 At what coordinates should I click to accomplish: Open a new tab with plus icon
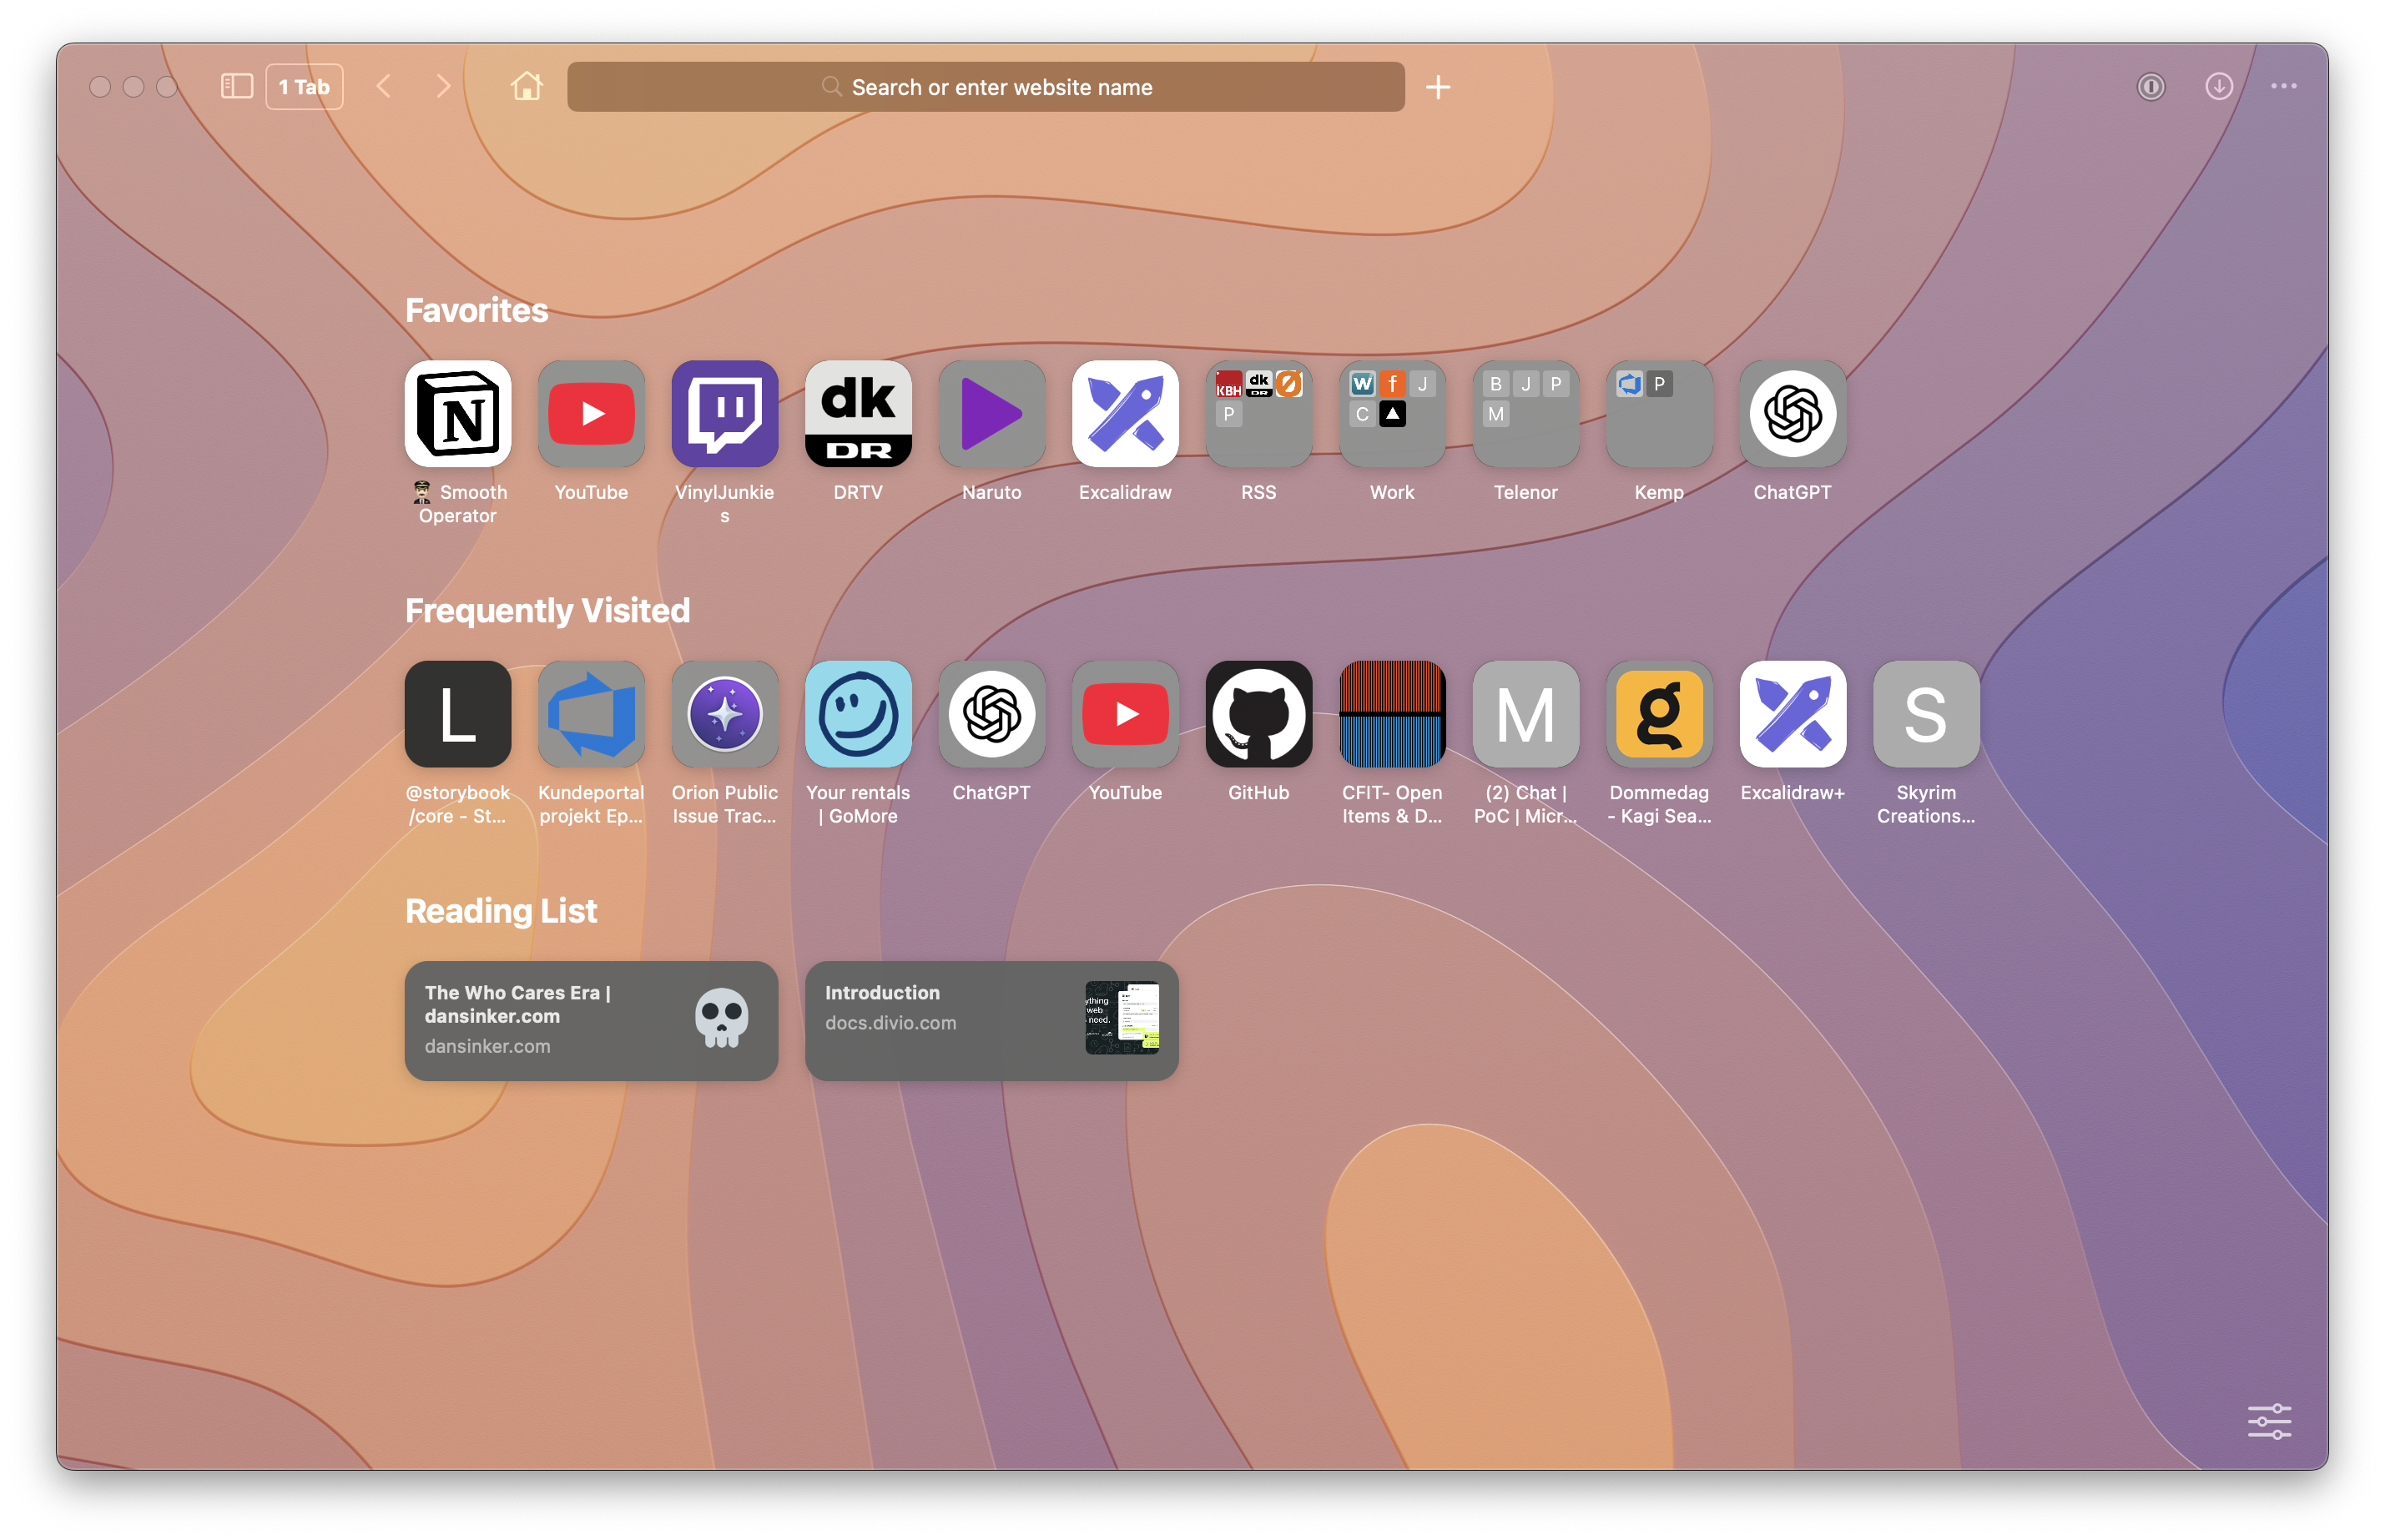[1437, 87]
